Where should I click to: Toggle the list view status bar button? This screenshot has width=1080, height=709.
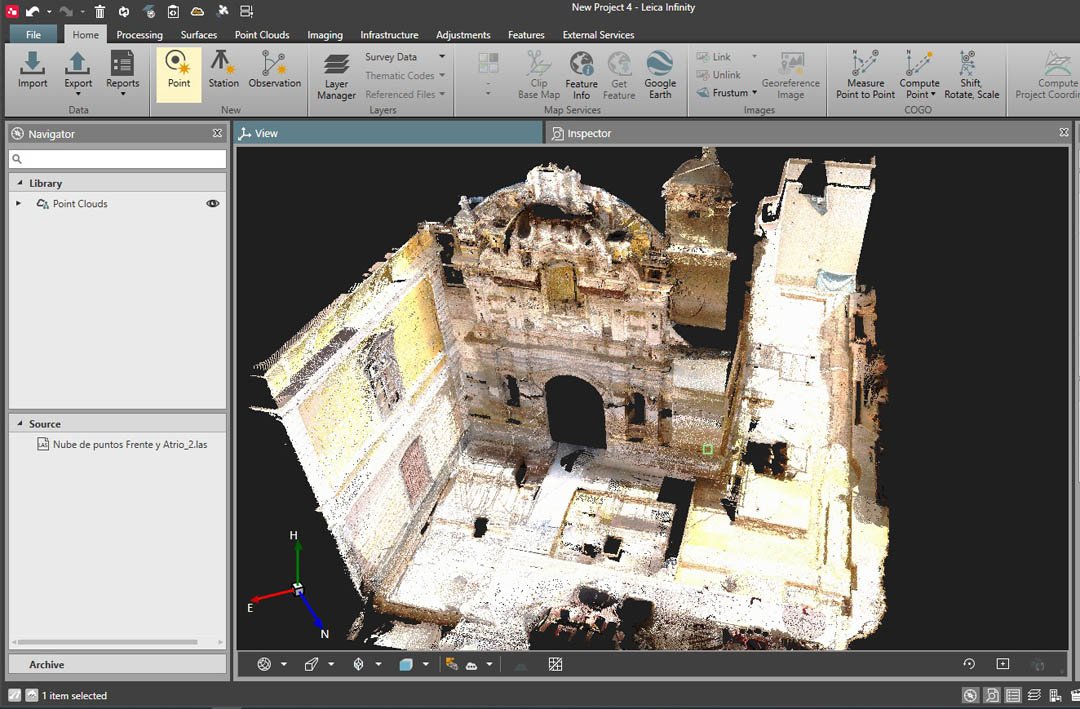coord(1013,695)
